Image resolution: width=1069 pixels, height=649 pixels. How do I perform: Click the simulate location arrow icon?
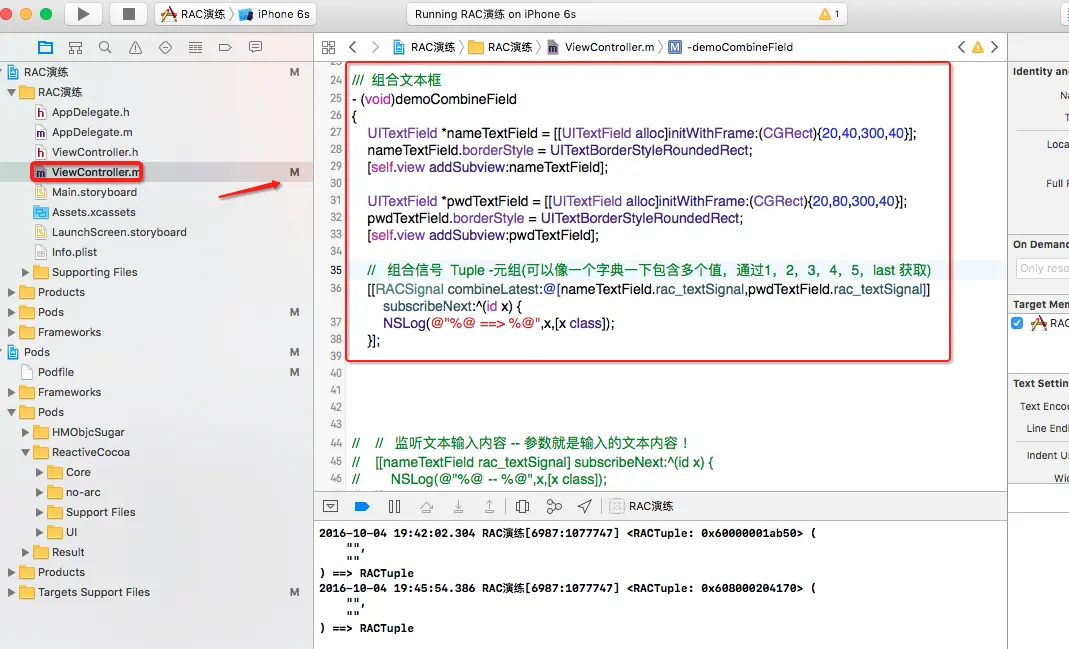click(584, 506)
